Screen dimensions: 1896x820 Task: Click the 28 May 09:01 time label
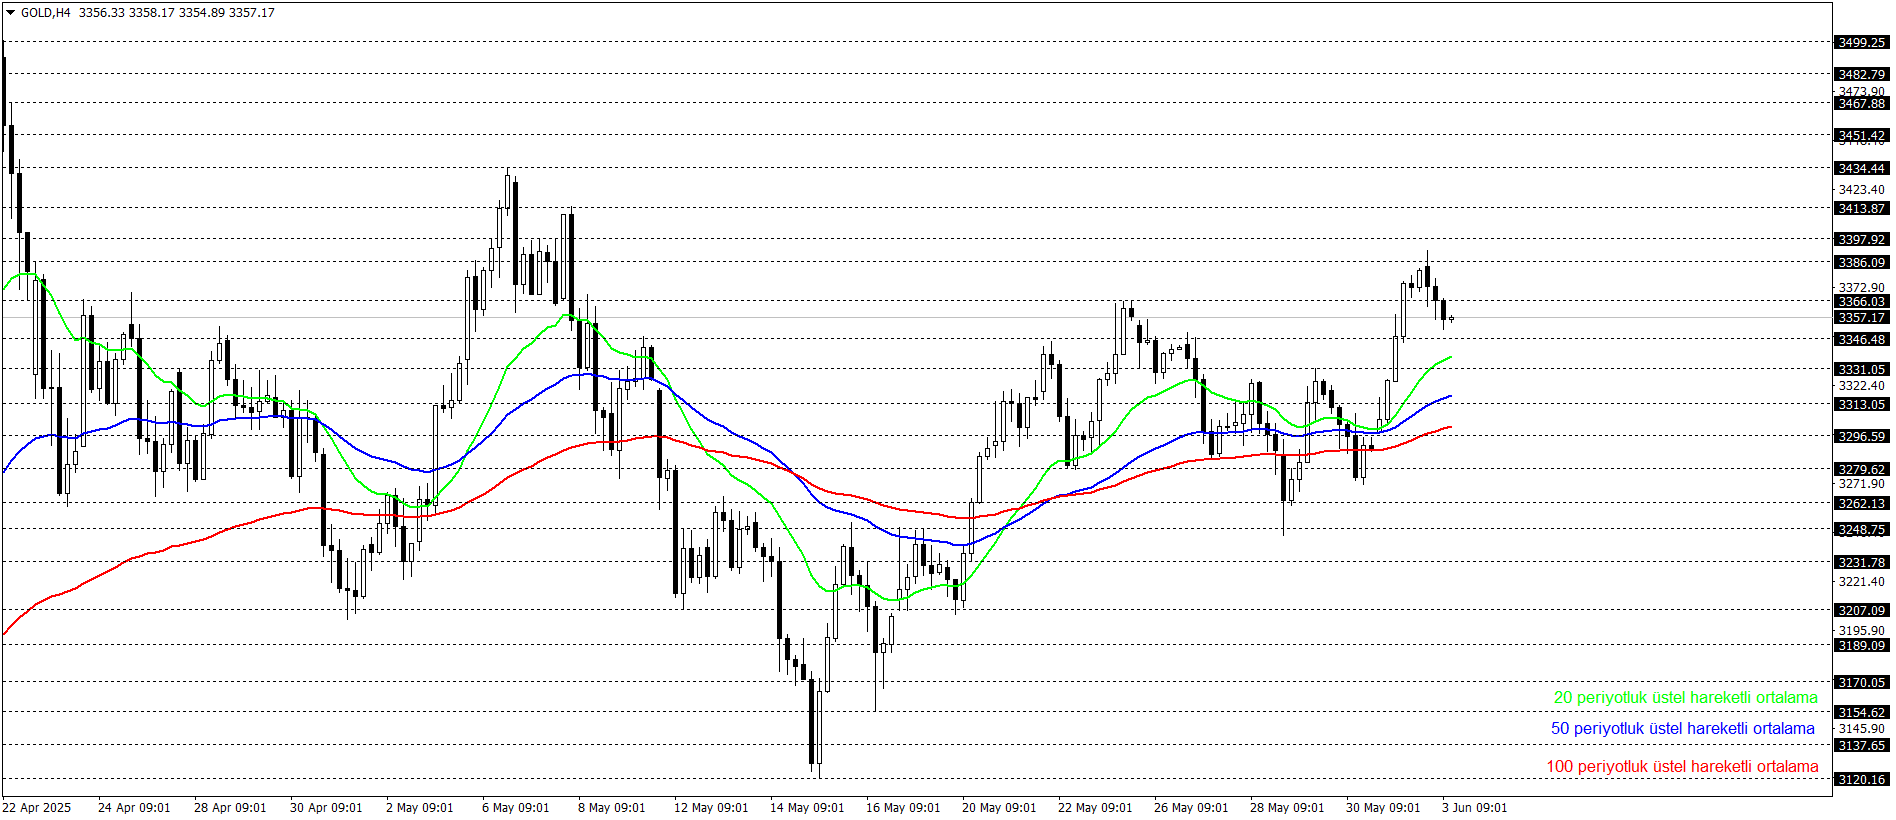pos(1287,808)
